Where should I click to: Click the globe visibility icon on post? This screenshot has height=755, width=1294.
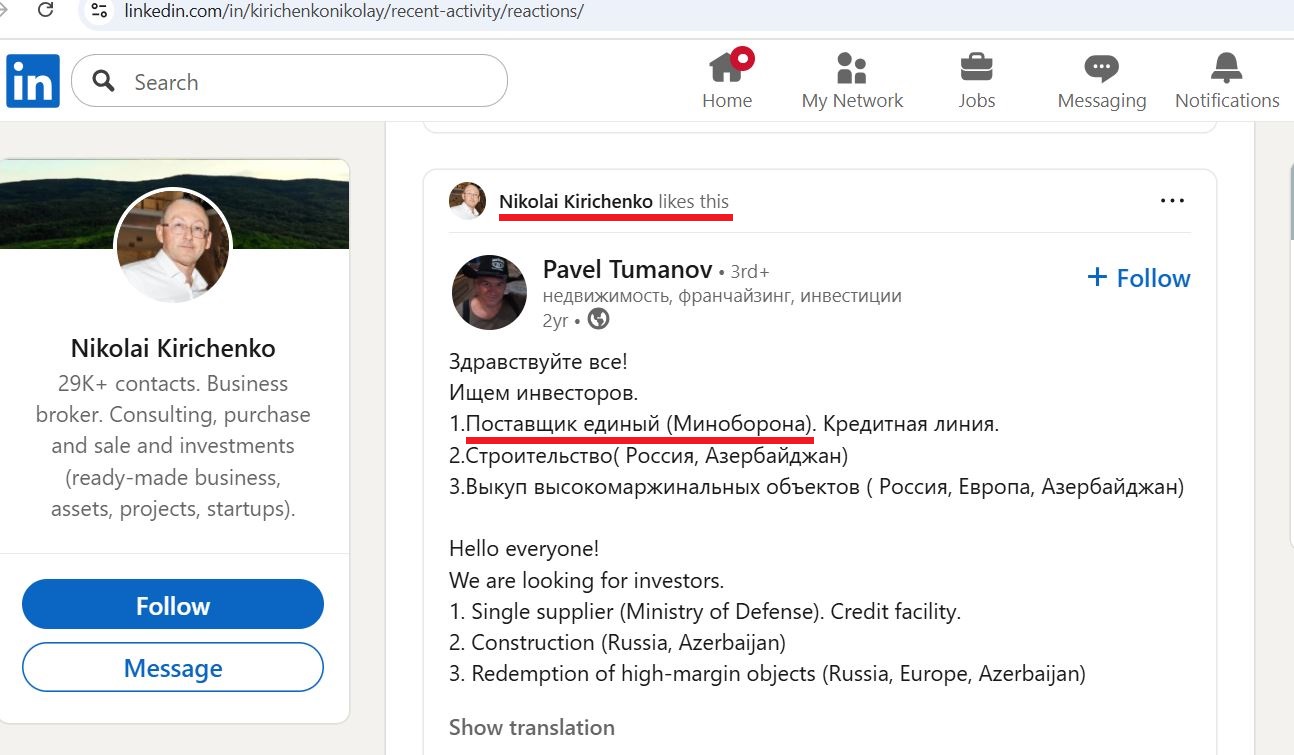(598, 320)
